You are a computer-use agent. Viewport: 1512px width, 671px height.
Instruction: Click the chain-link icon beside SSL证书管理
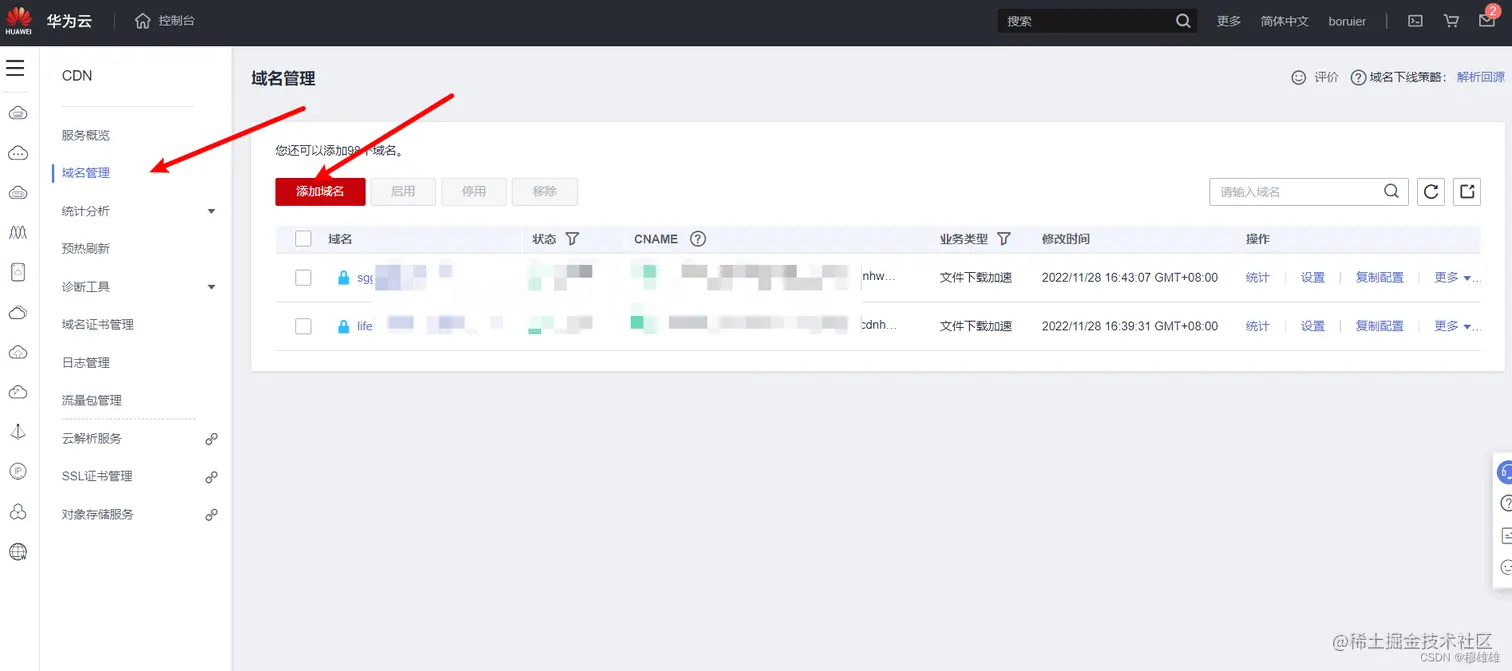click(x=211, y=477)
